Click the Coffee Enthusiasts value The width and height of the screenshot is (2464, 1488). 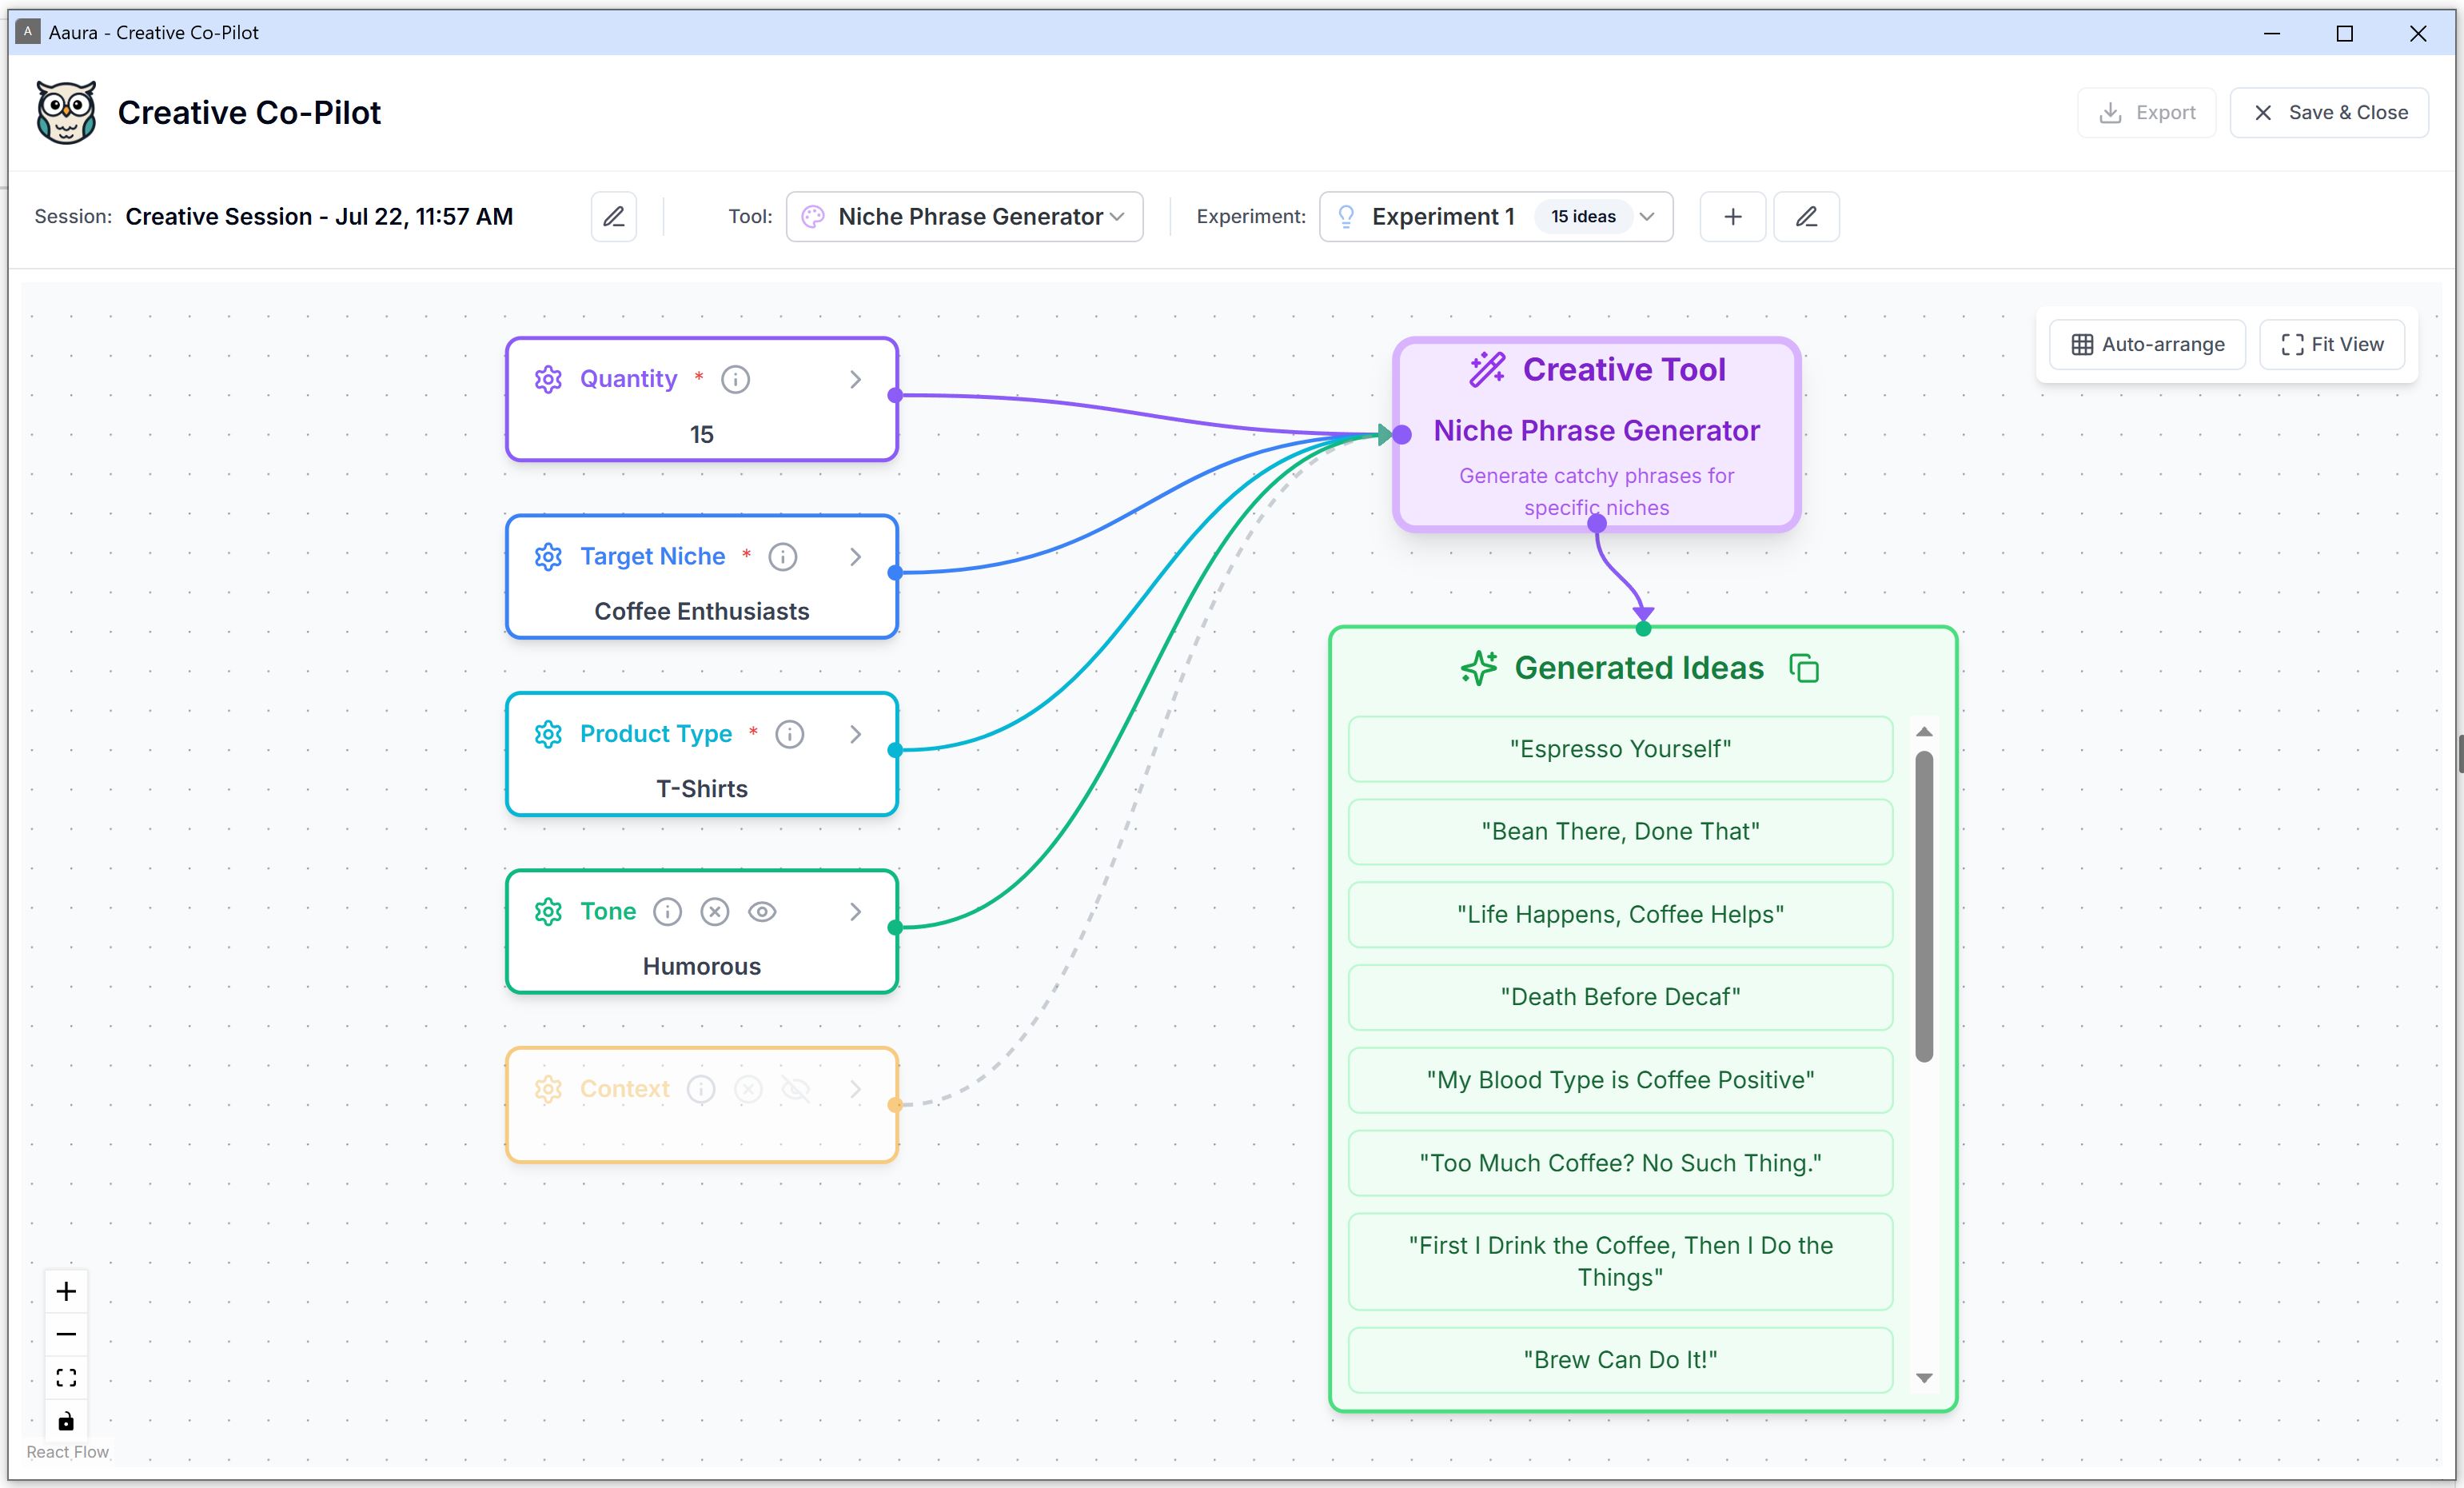tap(701, 612)
